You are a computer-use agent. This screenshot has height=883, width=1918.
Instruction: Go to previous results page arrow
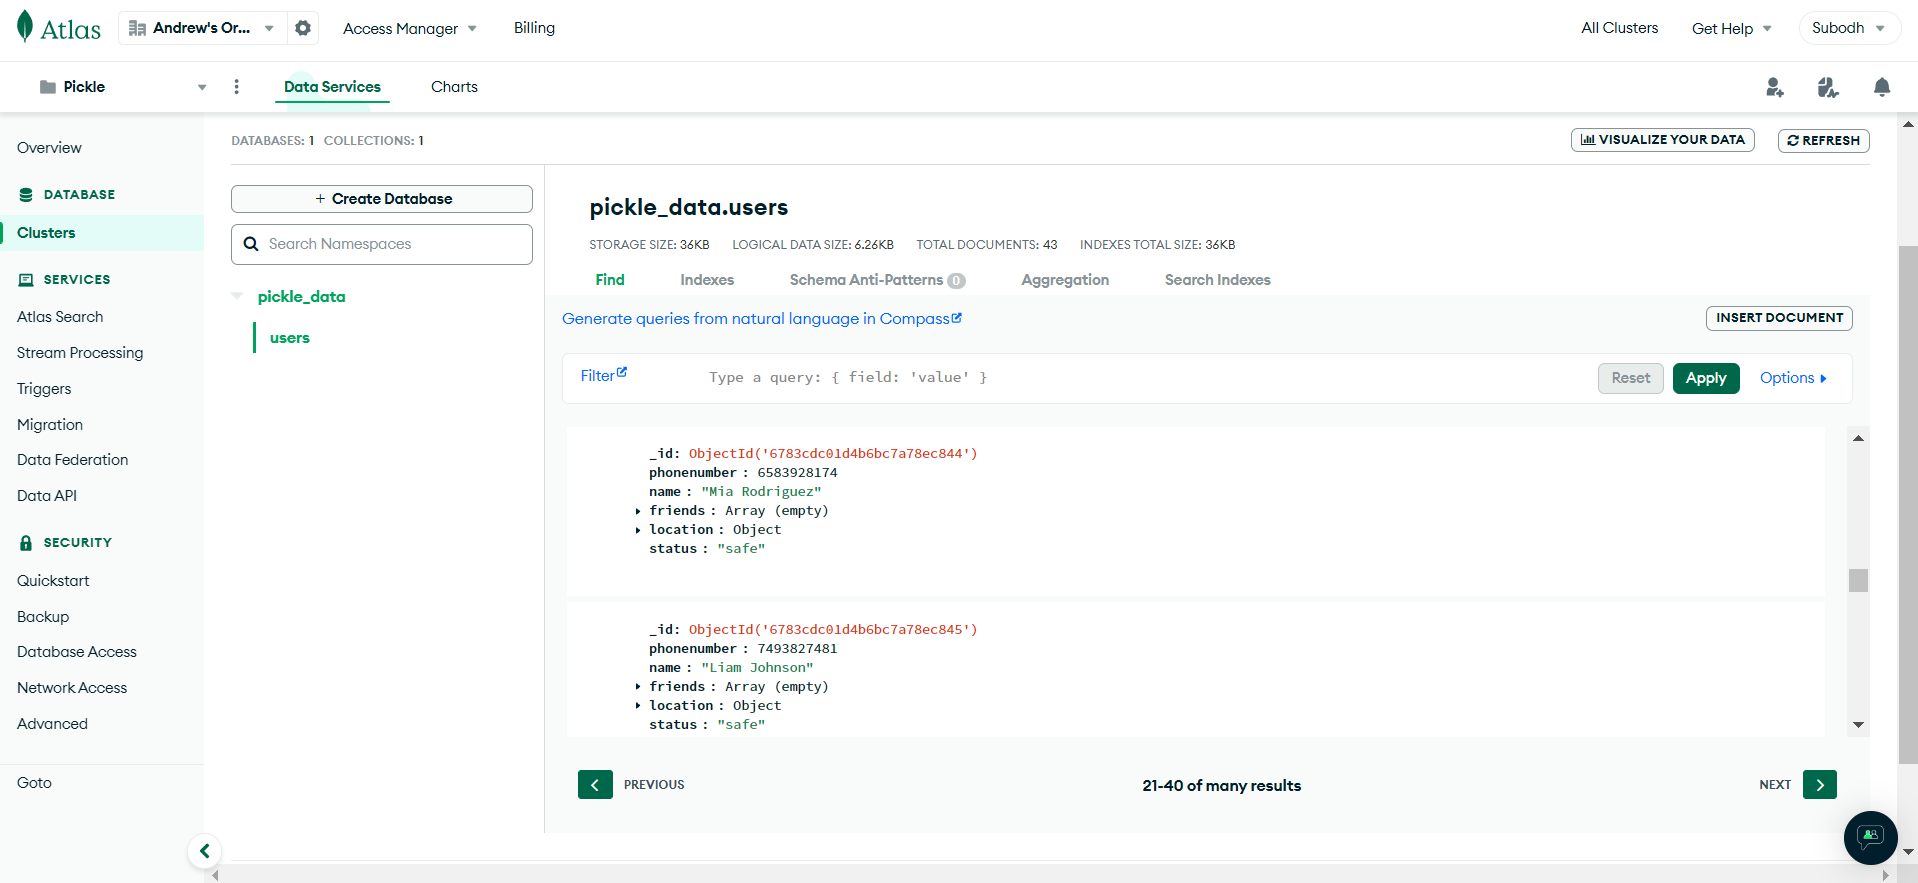point(595,785)
